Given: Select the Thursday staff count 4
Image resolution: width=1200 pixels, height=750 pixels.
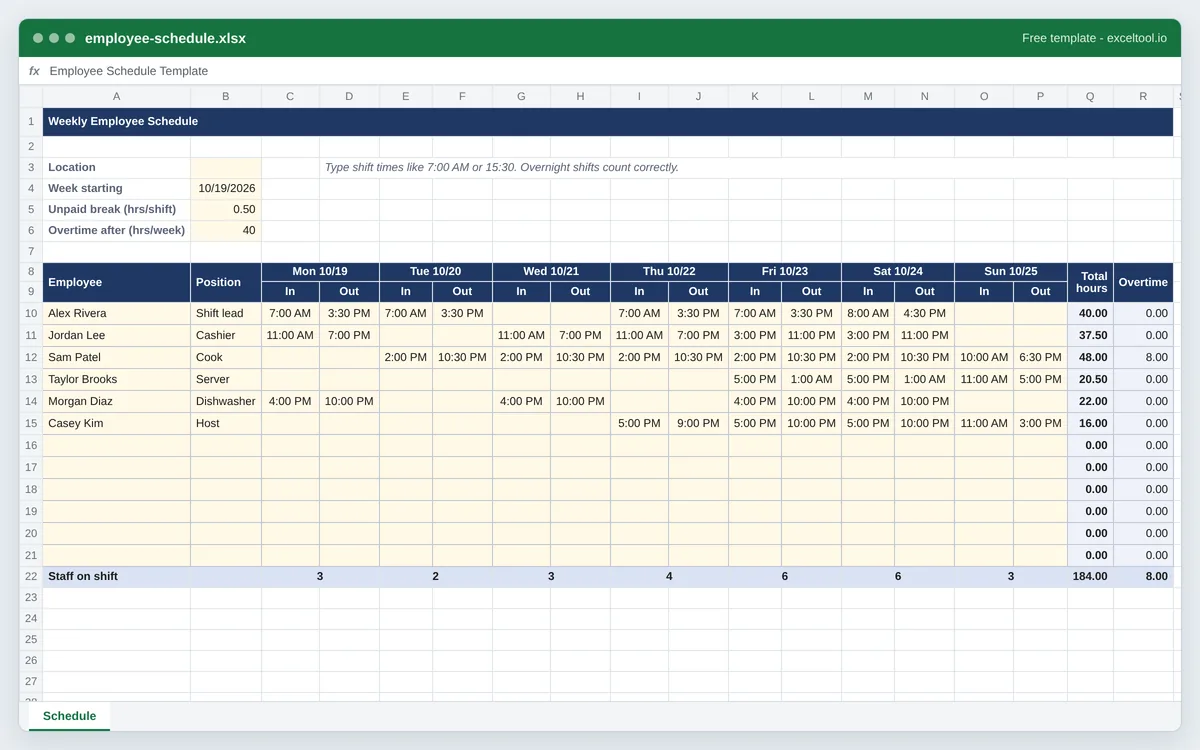Looking at the screenshot, I should click(x=669, y=576).
